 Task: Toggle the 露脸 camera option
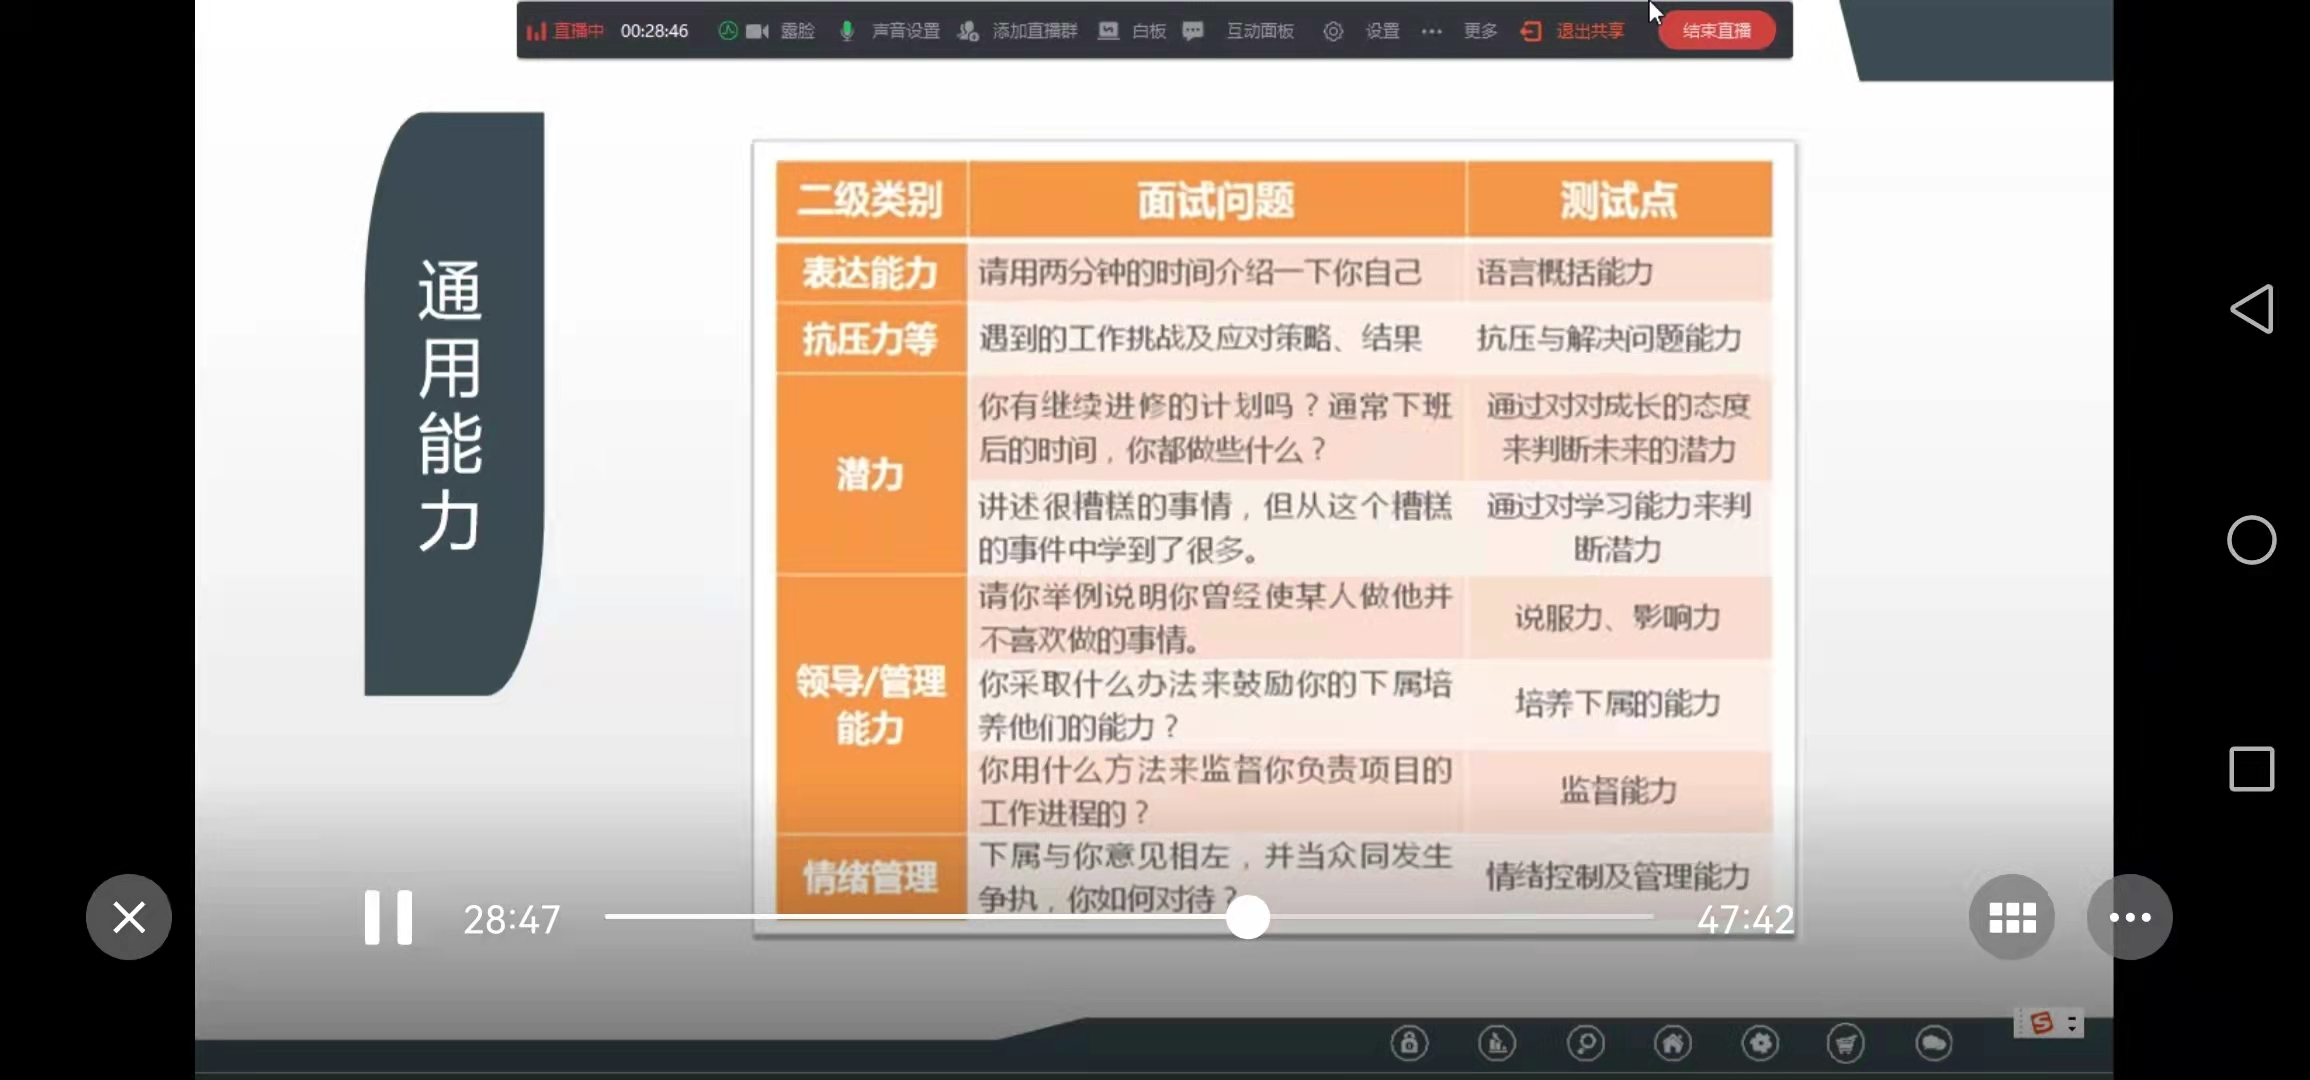pos(780,31)
